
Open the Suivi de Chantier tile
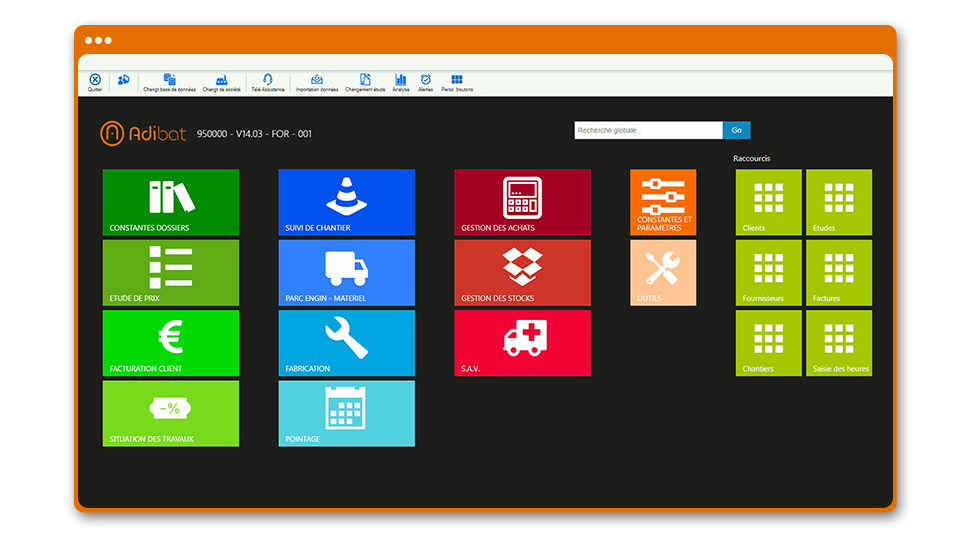[x=346, y=202]
